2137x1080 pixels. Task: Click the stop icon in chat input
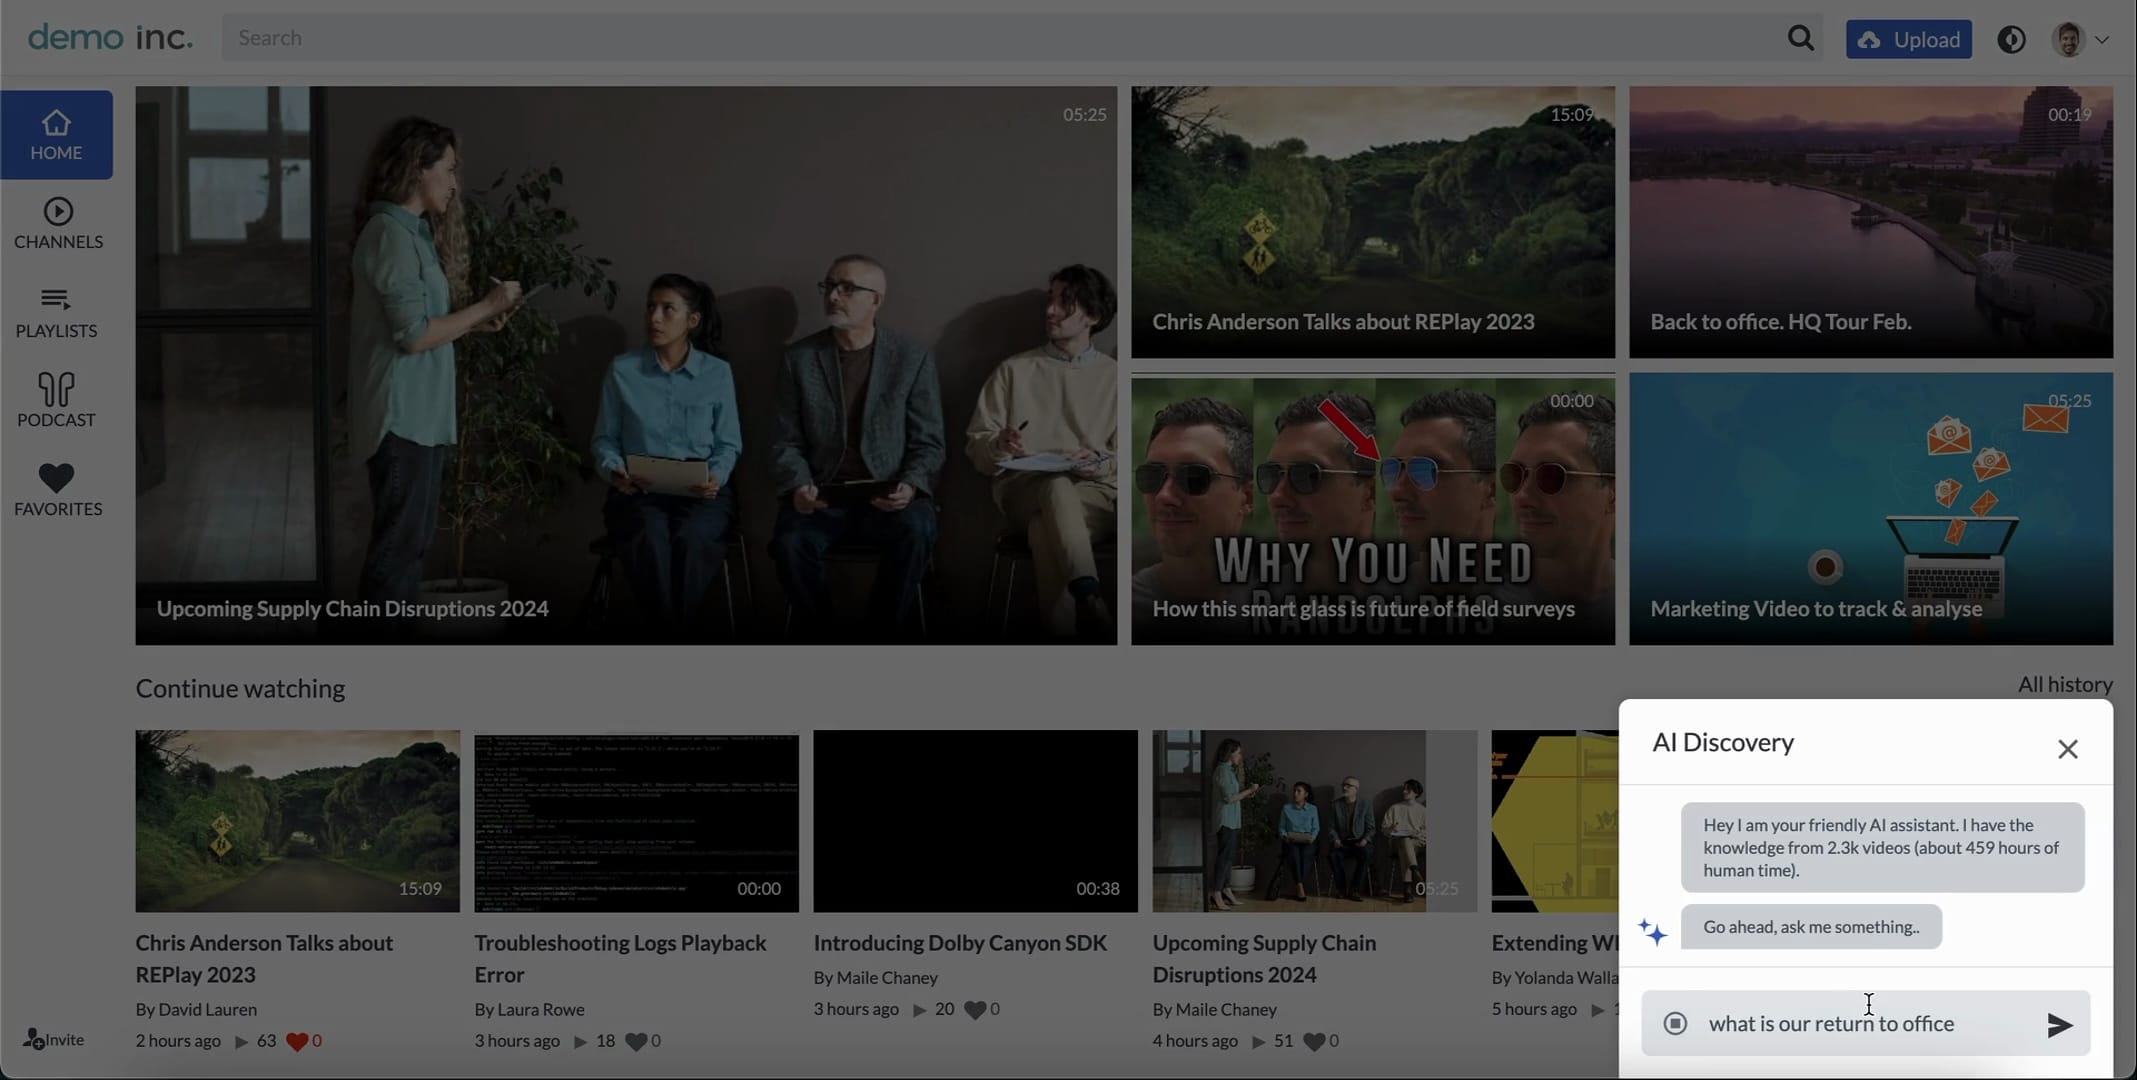tap(1675, 1023)
